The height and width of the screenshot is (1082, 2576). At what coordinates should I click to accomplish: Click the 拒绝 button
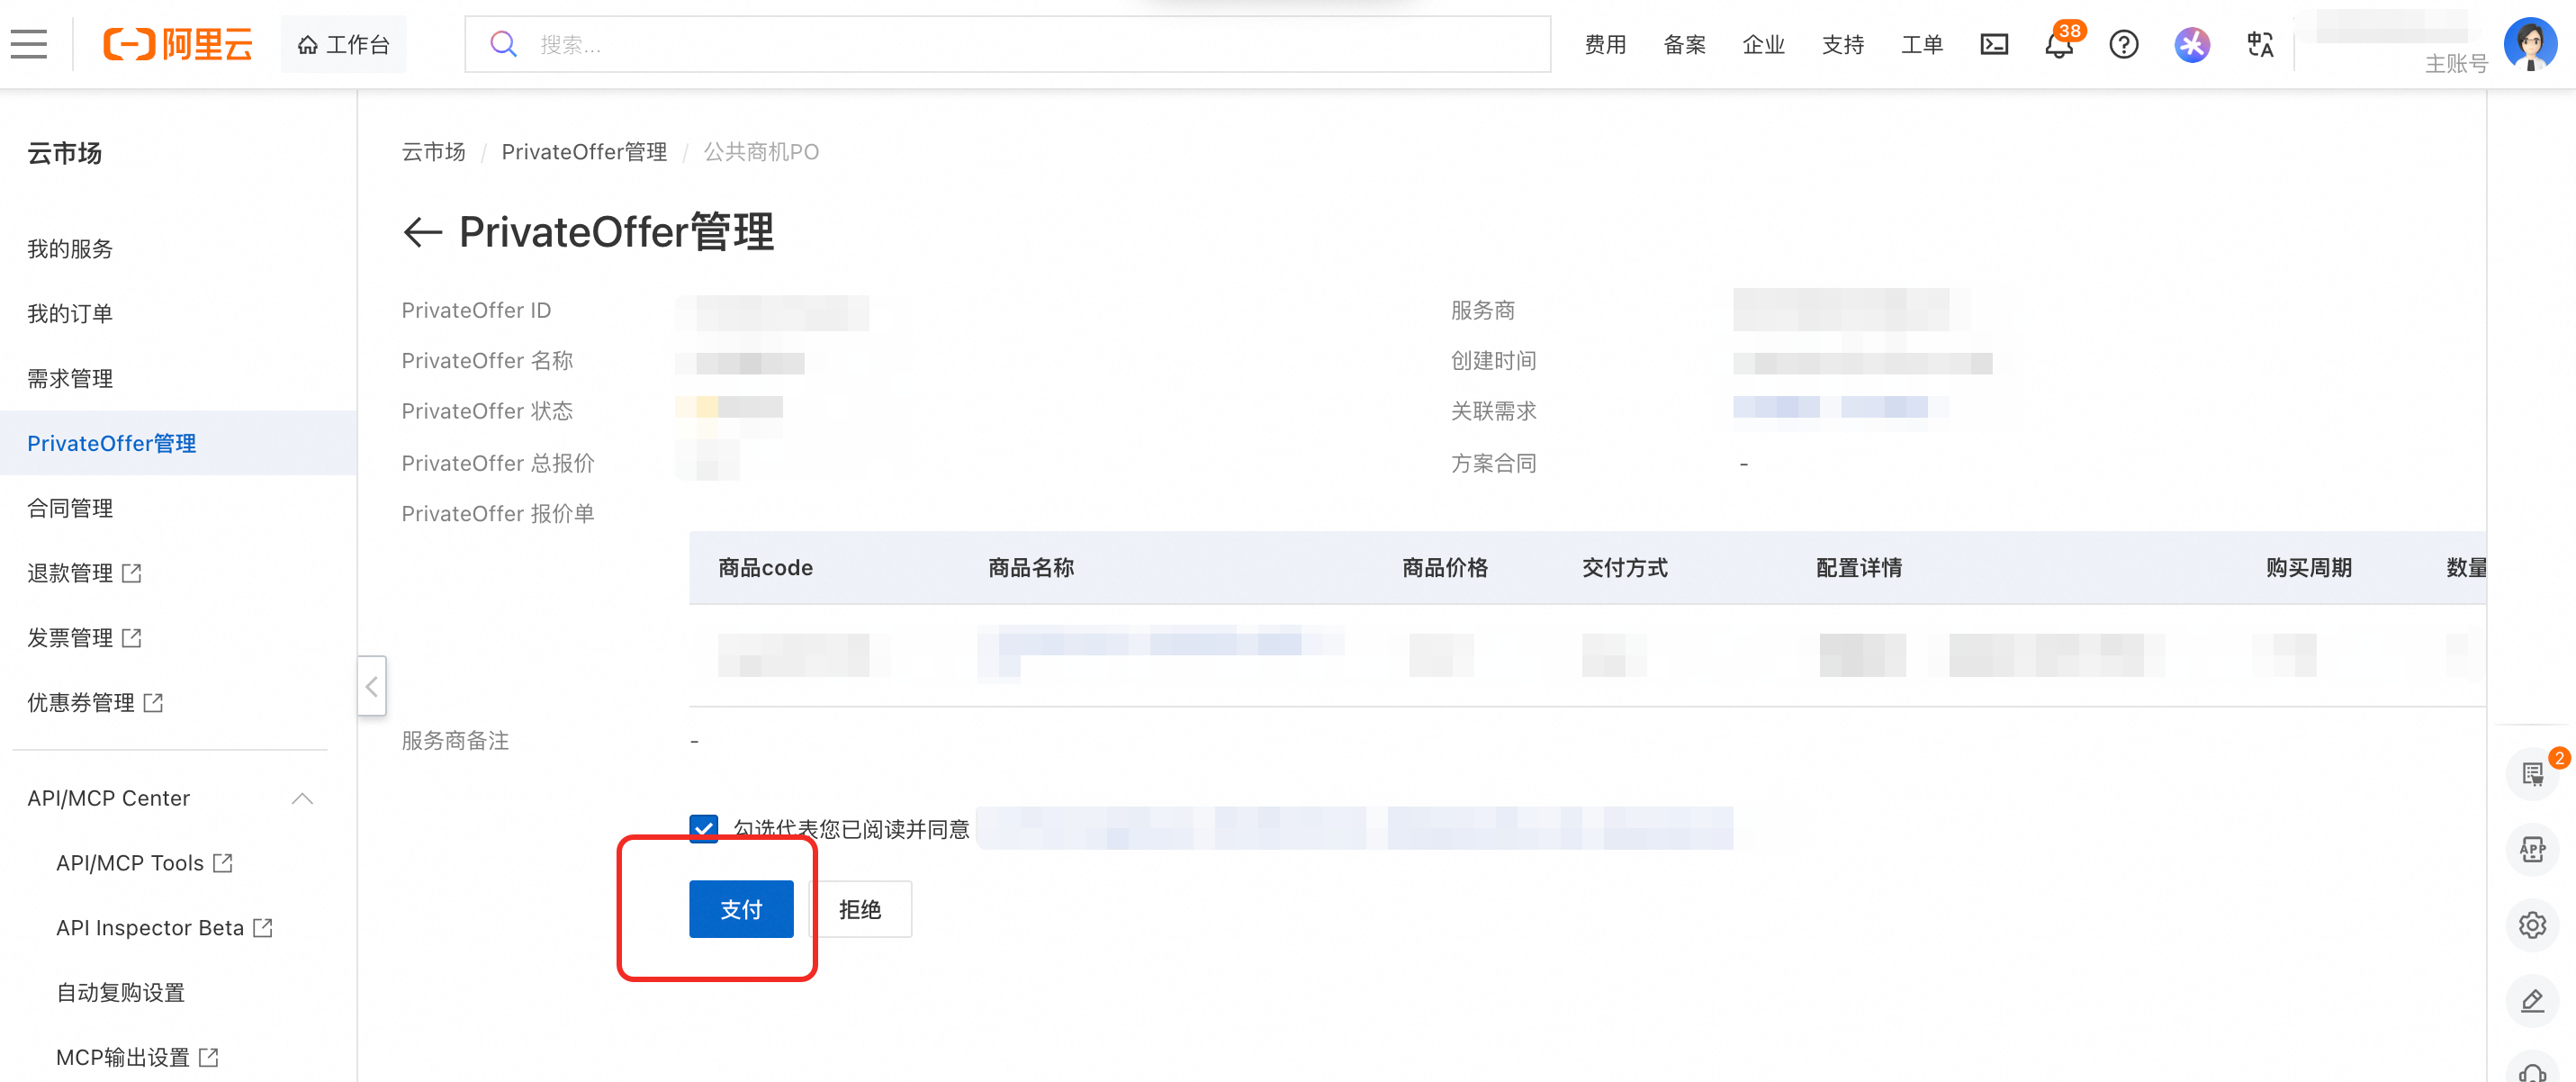click(859, 909)
